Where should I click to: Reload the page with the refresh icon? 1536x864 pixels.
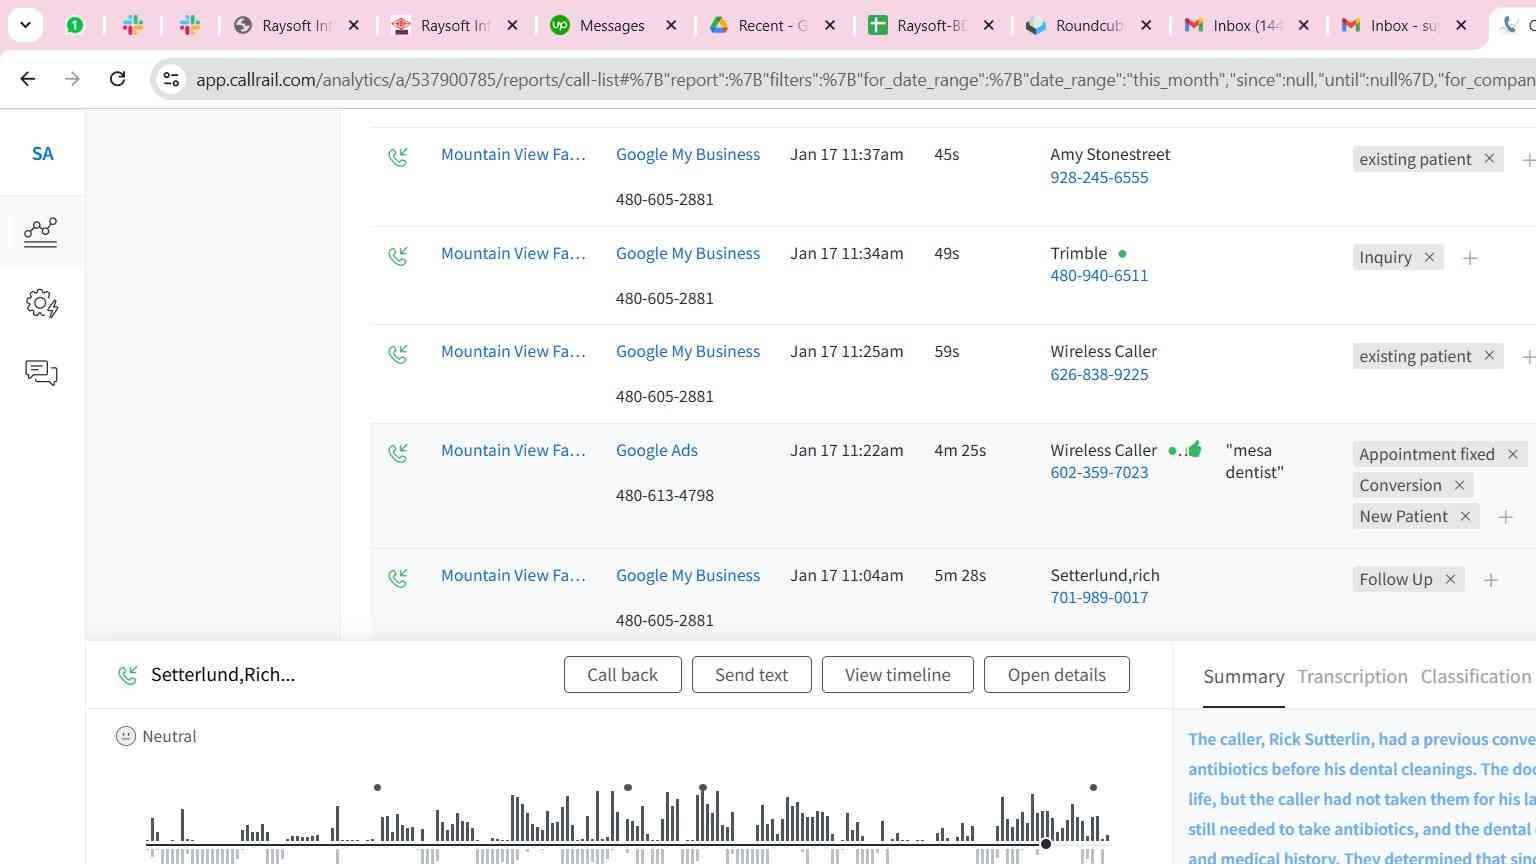(x=117, y=78)
